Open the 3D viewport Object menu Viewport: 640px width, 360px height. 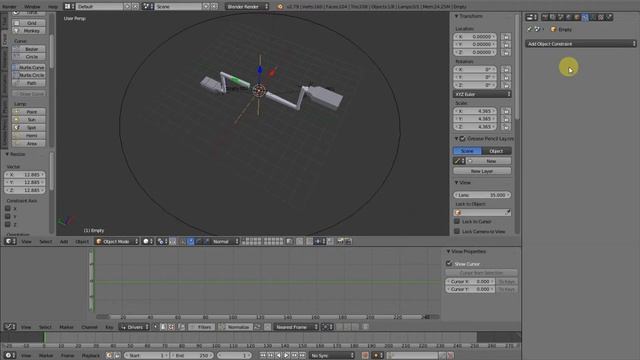82,242
